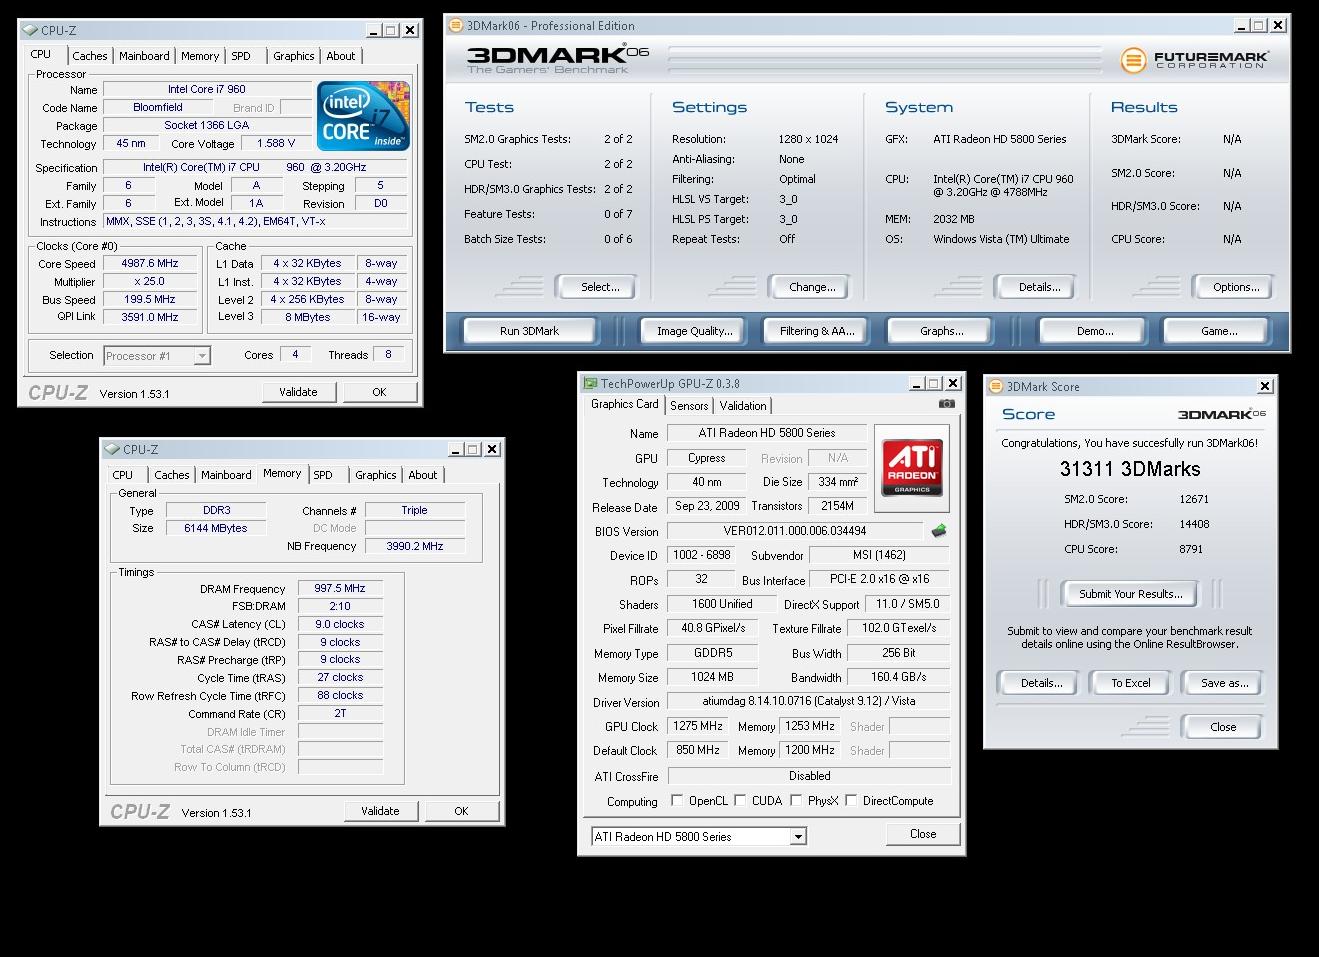Open Options in 3DMark06 Results section
Image resolution: width=1319 pixels, height=957 pixels.
1236,287
